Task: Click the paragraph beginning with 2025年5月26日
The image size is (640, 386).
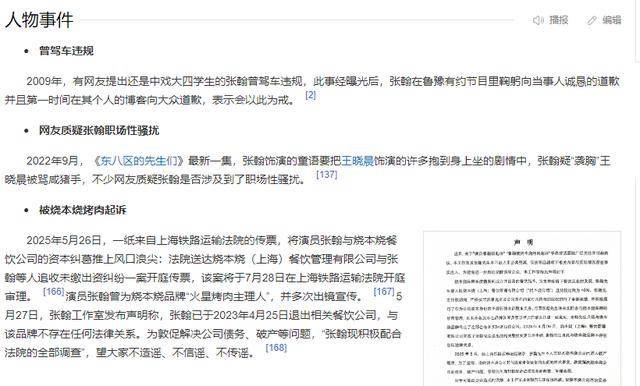Action: (205, 296)
